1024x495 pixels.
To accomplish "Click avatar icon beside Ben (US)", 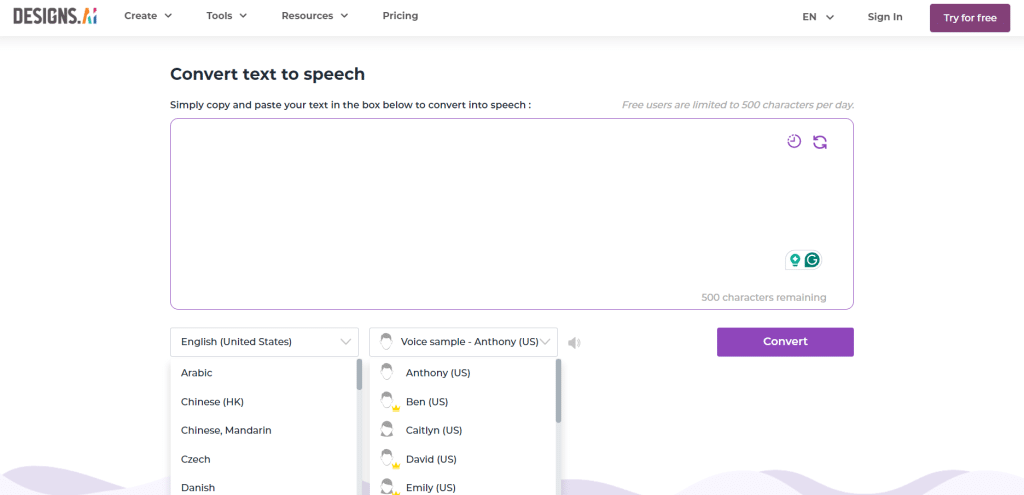I will 389,402.
